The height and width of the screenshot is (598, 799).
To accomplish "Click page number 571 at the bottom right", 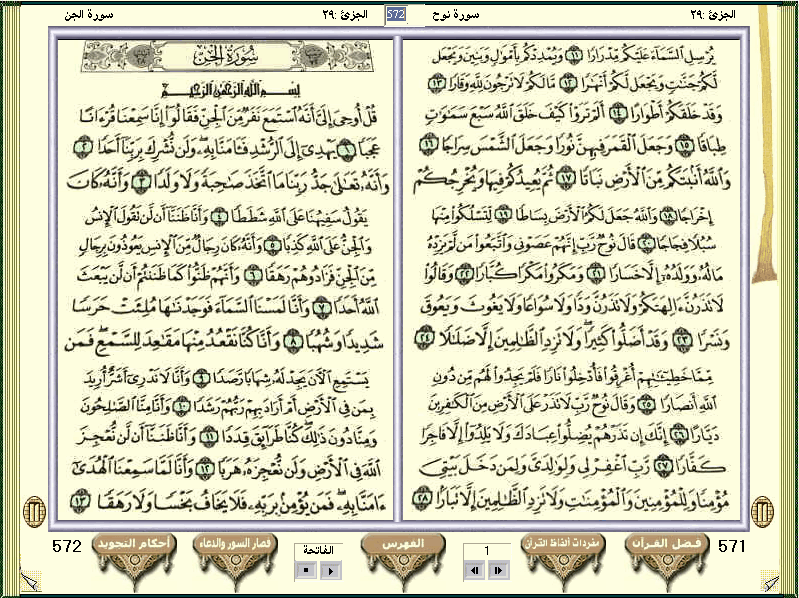I will 732,546.
